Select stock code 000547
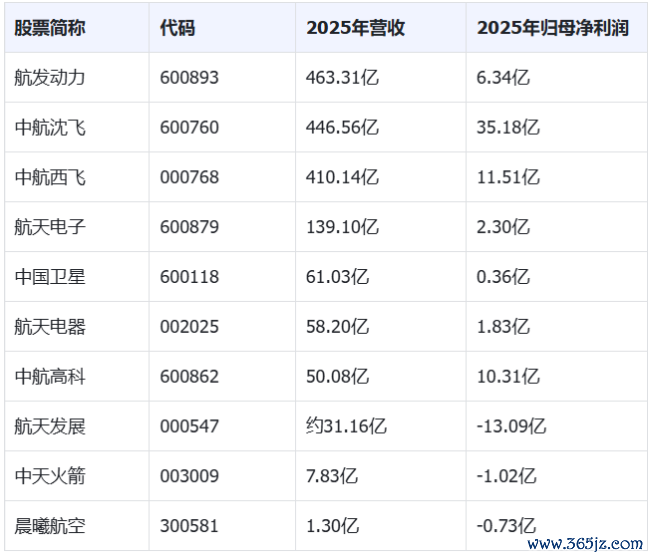Image resolution: width=650 pixels, height=559 pixels. (x=189, y=426)
